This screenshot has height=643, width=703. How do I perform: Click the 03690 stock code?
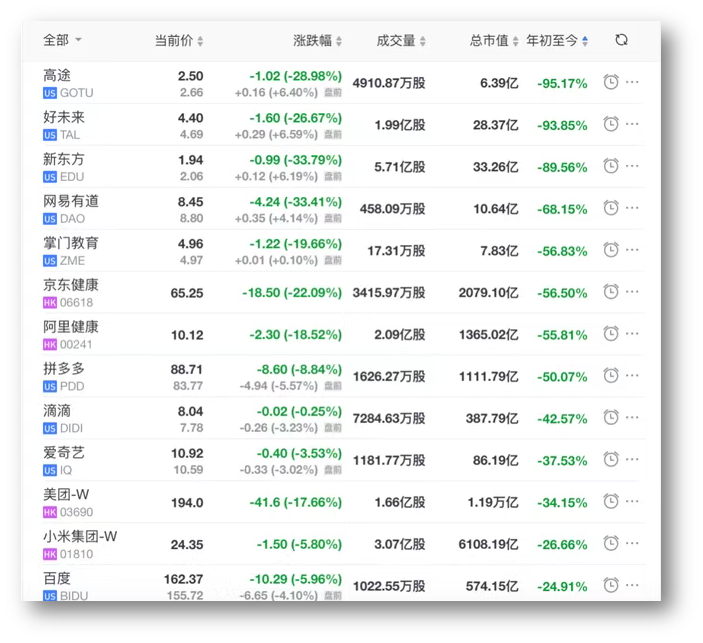click(76, 512)
